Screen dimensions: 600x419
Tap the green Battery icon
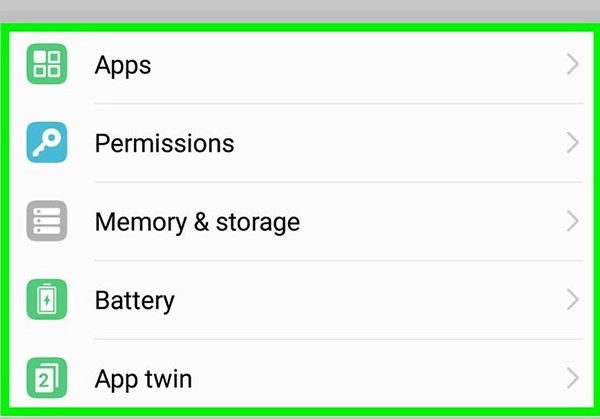[46, 299]
